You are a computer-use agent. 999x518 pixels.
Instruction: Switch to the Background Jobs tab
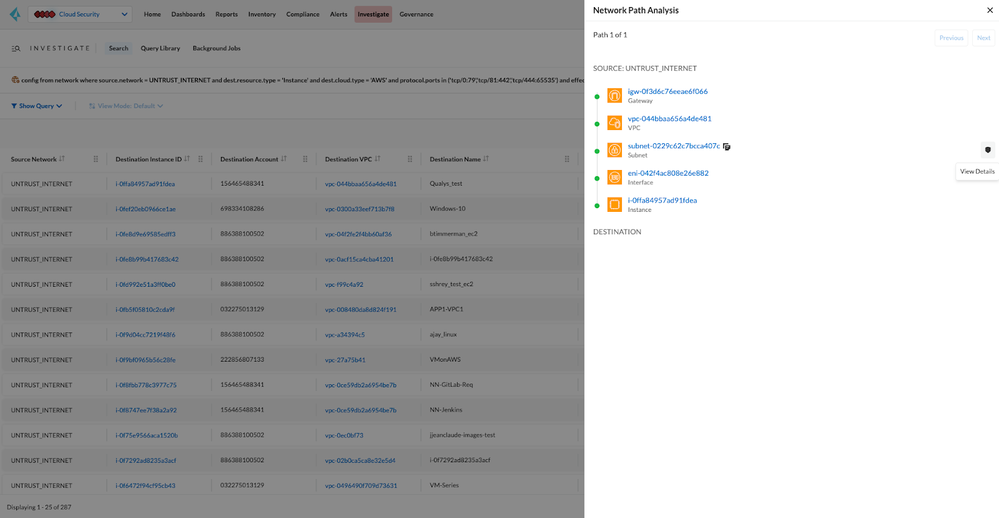pos(217,48)
